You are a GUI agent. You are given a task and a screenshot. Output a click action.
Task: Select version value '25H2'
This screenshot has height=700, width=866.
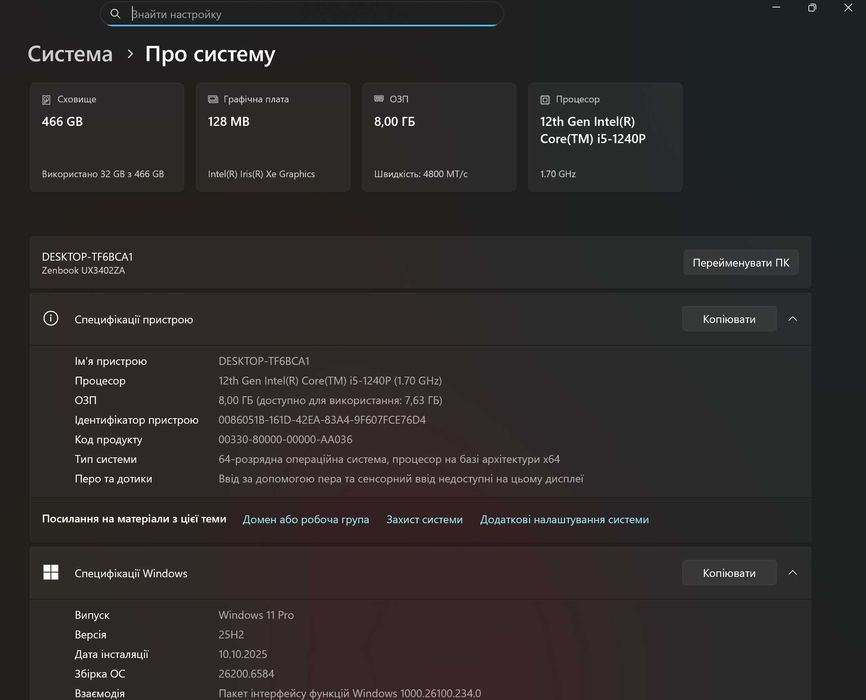point(231,634)
